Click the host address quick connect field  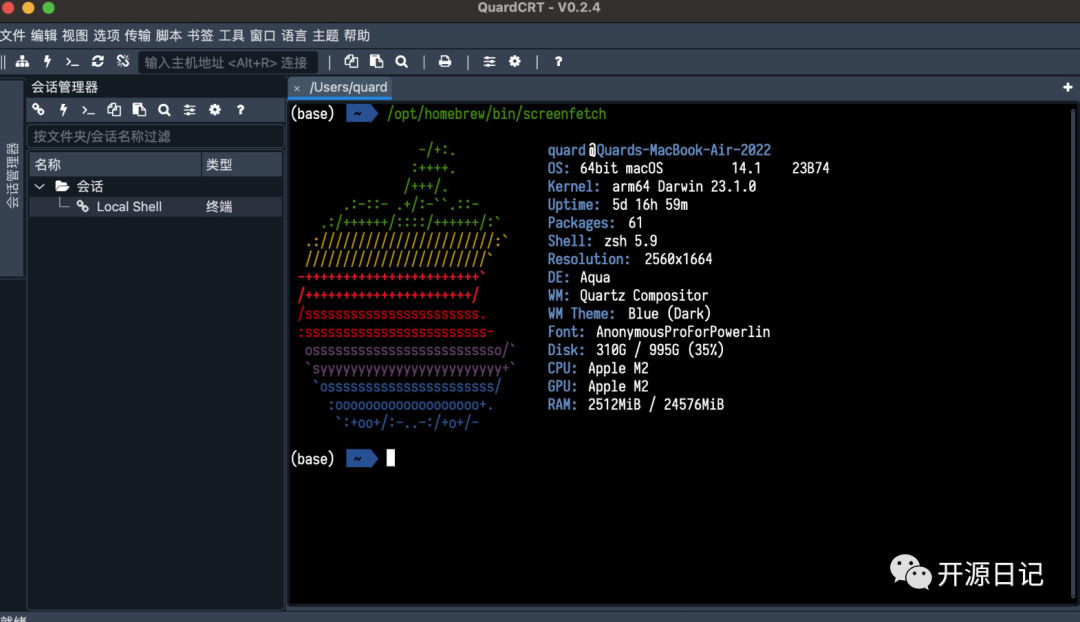coord(228,62)
